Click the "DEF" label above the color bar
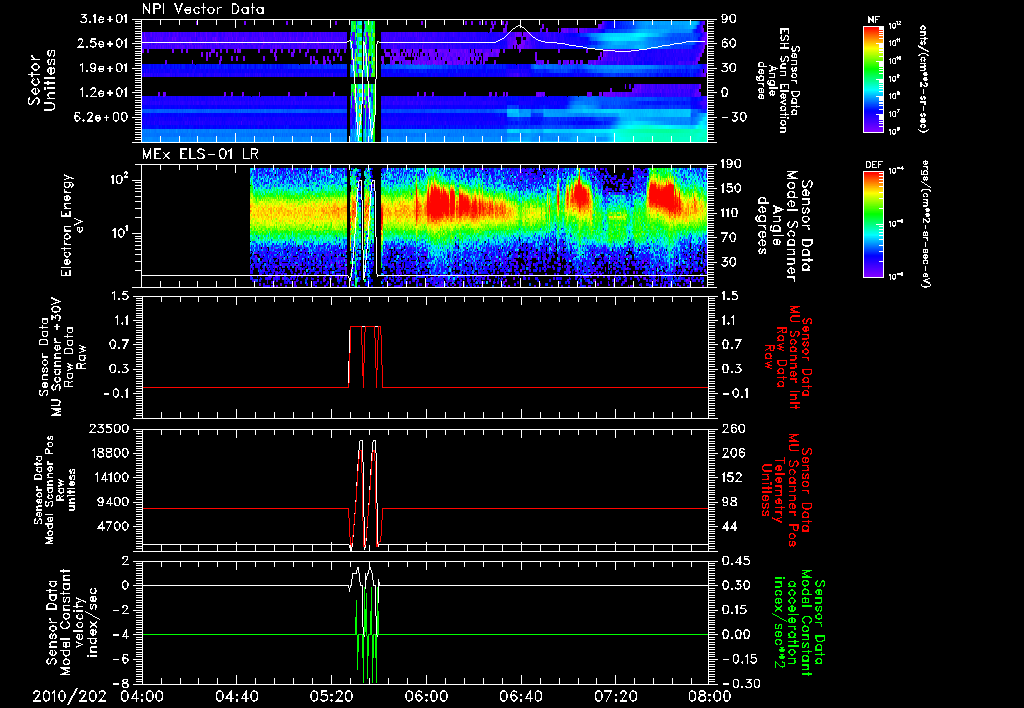 [x=873, y=165]
